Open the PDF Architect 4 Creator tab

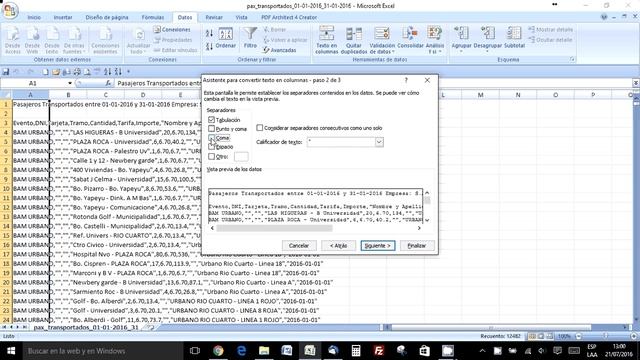click(289, 18)
